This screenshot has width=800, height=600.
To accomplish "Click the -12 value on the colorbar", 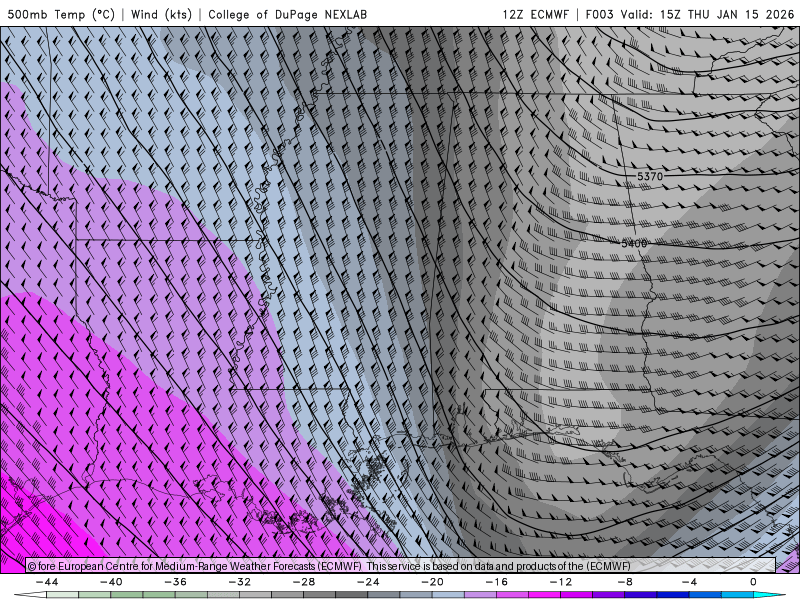I will pos(561,582).
